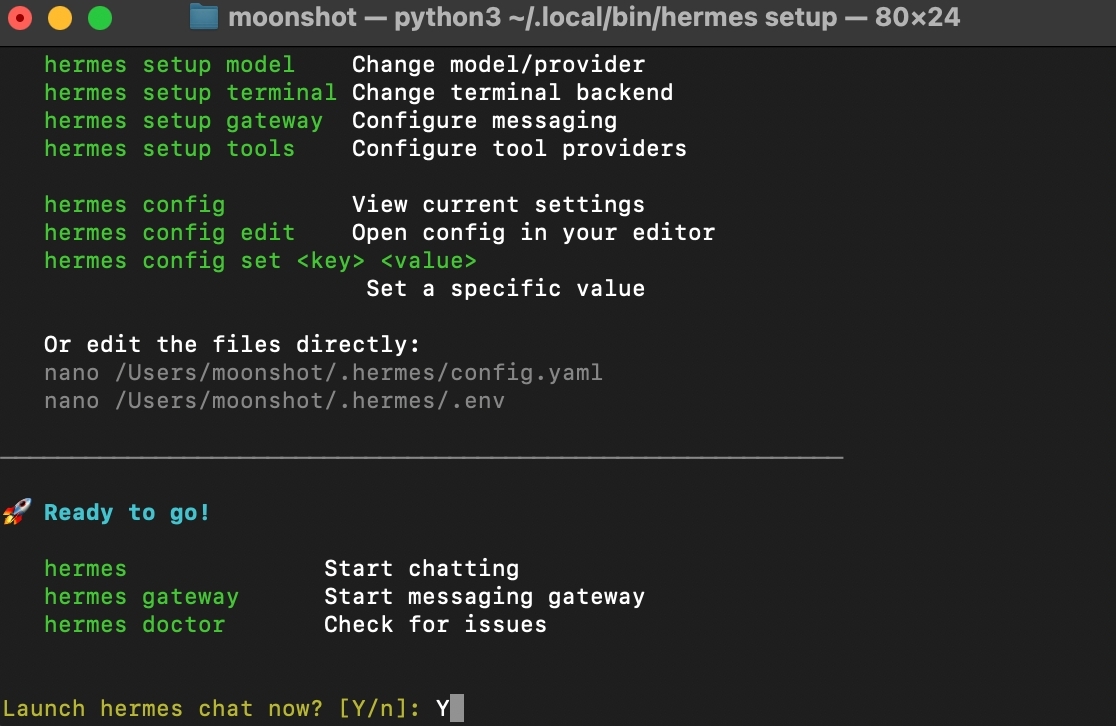Click the yellow minimize window button
Screen dimensions: 1116x726
coord(60,18)
